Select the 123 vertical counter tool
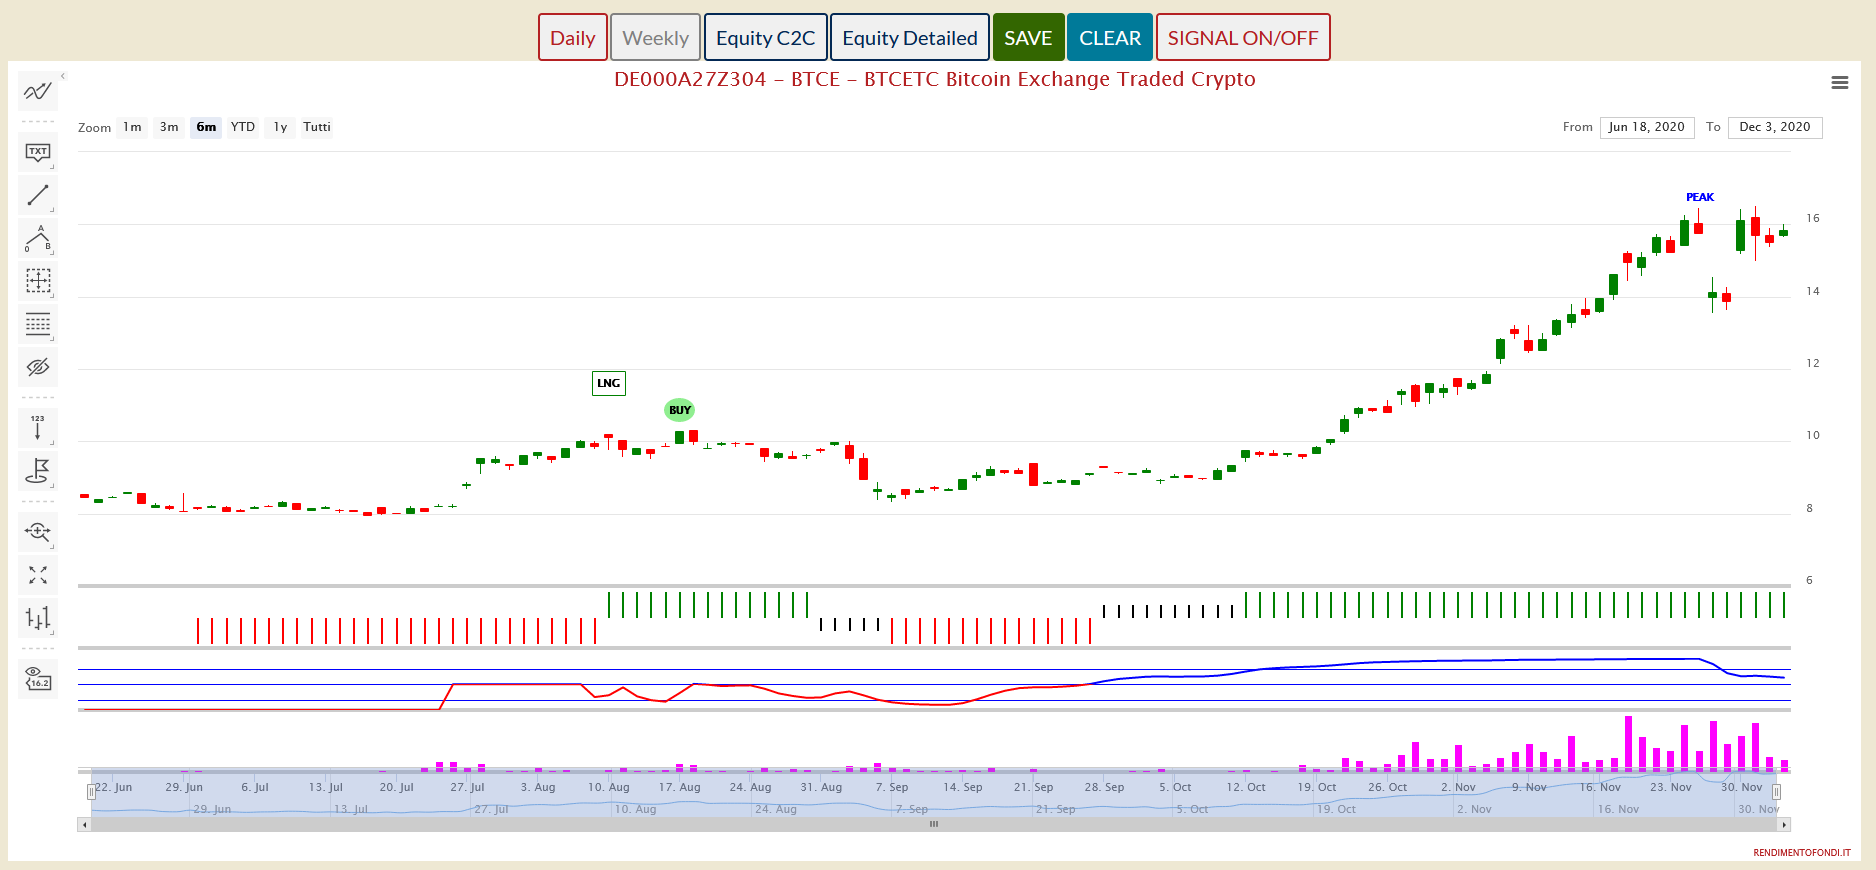This screenshot has height=870, width=1876. pos(38,428)
